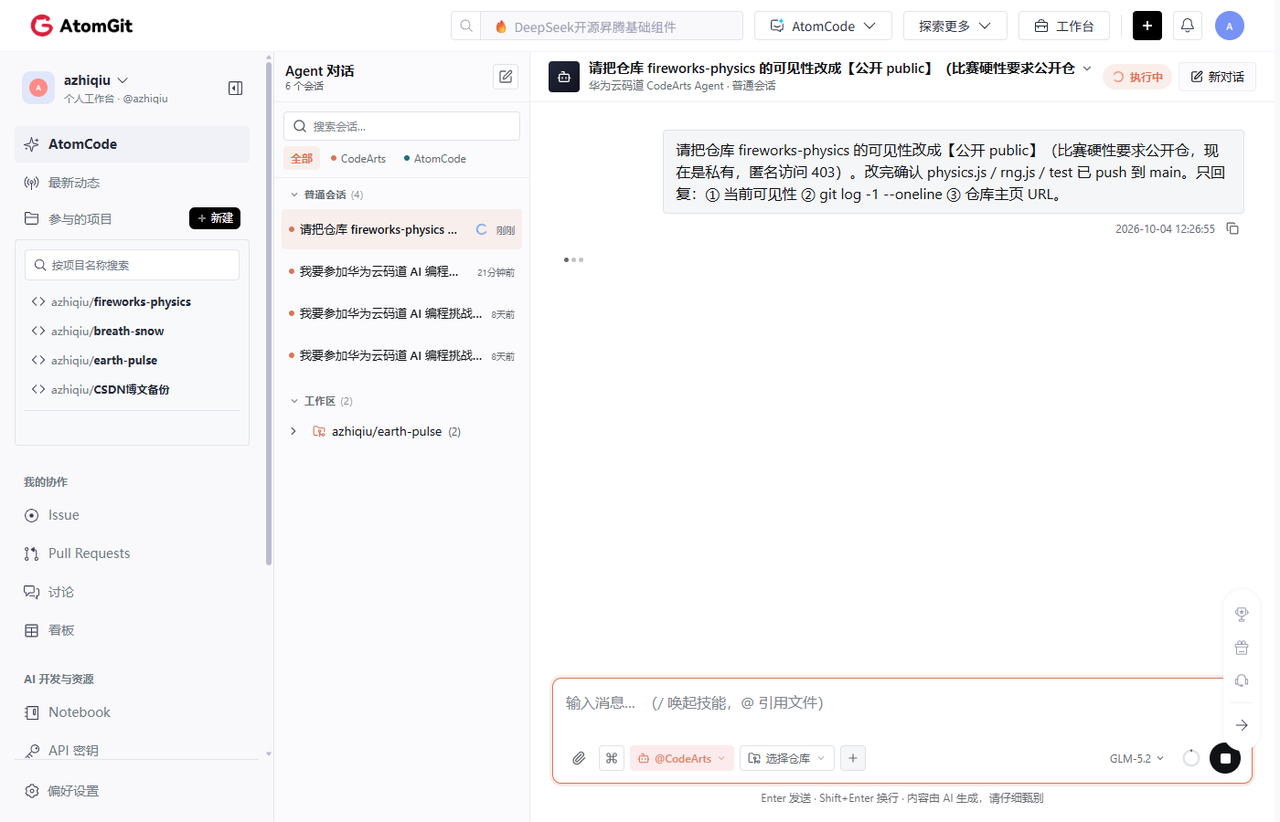Open the fireworks-physics conversation row
Image resolution: width=1280 pixels, height=822 pixels.
401,229
